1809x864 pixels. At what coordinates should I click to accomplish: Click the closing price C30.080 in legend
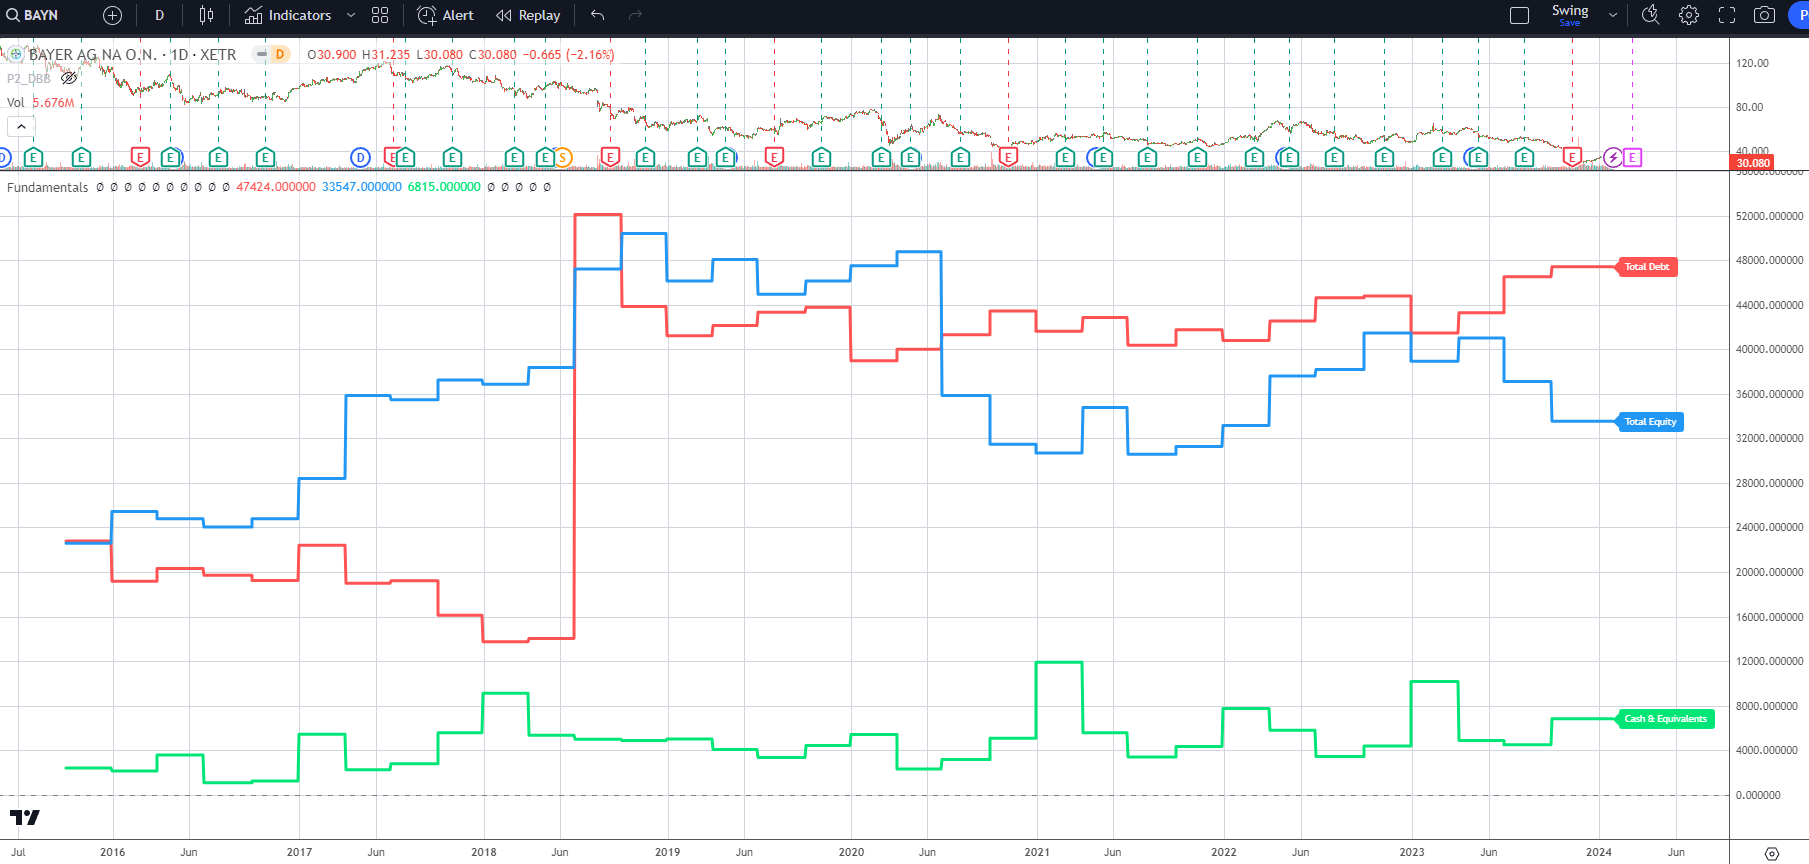click(493, 55)
